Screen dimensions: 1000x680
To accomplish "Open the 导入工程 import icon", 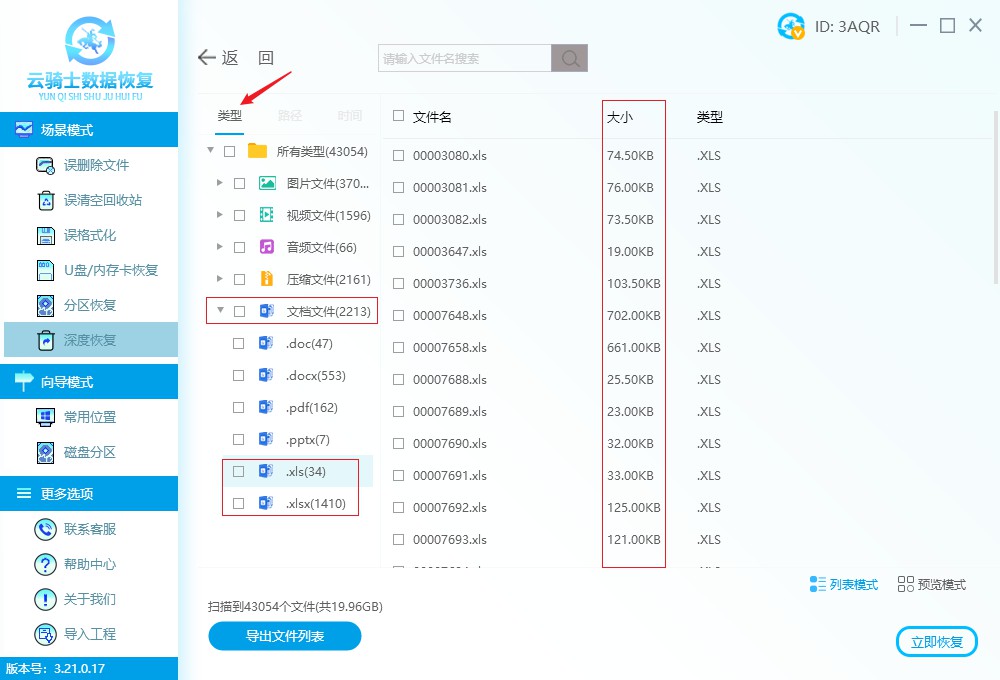I will pyautogui.click(x=45, y=634).
